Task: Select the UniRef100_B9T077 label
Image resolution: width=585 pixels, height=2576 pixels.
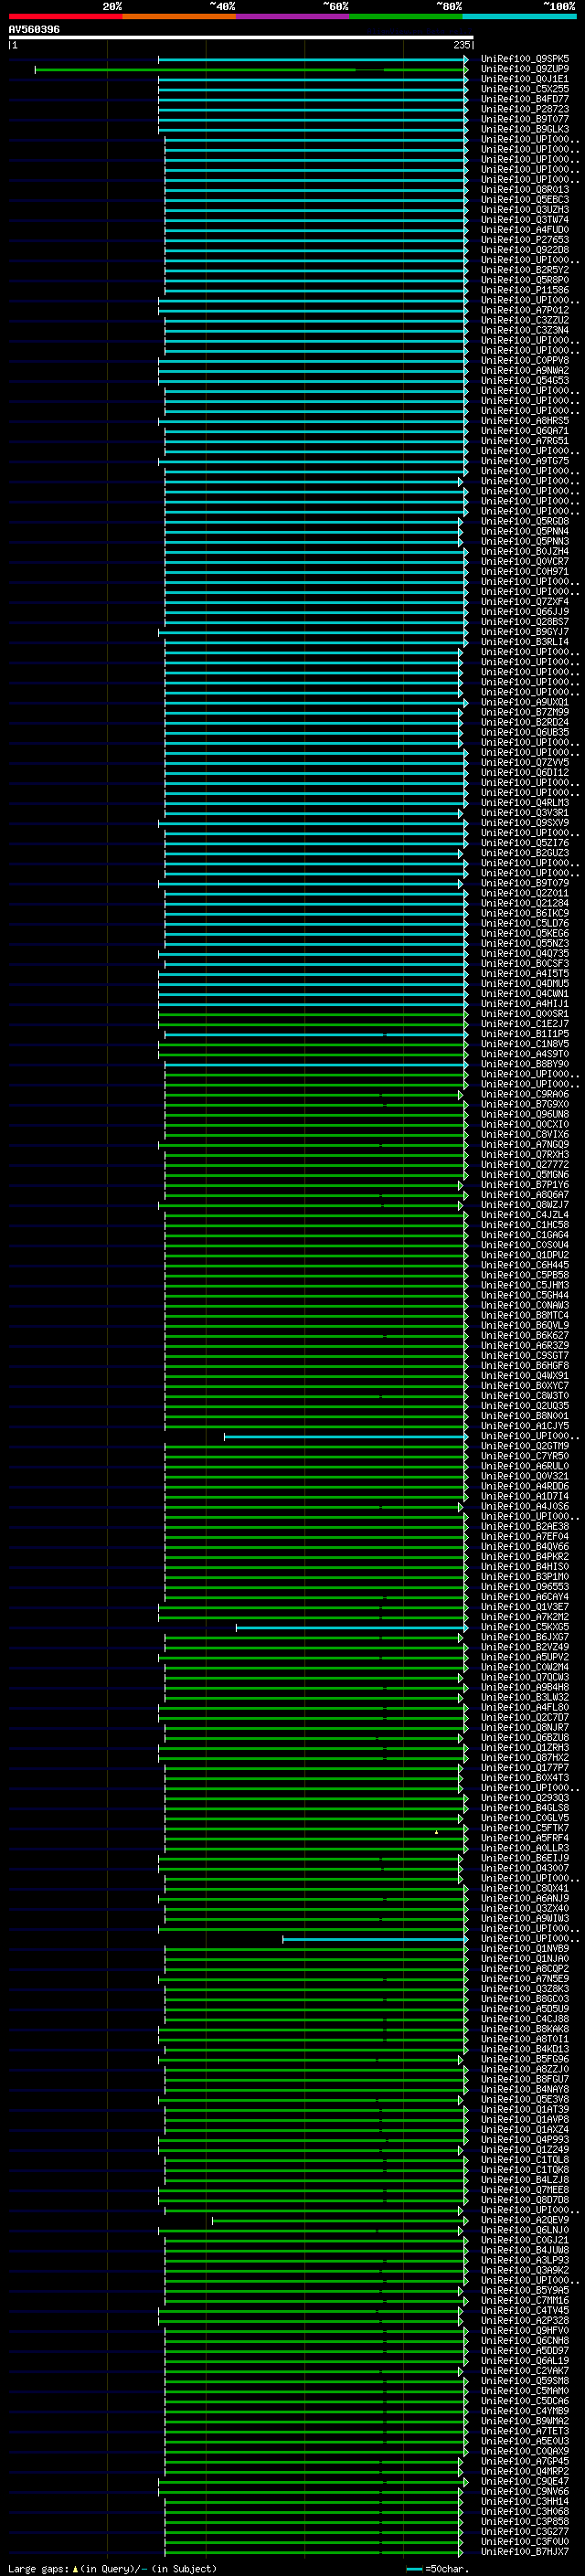Action: (525, 119)
